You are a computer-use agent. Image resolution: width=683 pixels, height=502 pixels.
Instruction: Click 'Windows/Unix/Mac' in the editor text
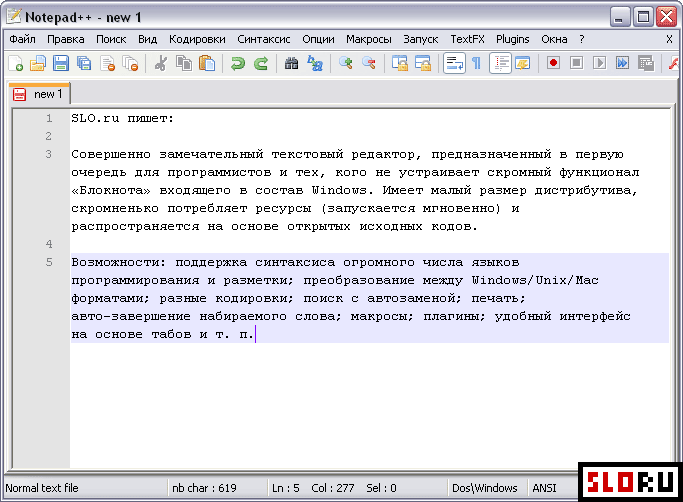tap(535, 280)
